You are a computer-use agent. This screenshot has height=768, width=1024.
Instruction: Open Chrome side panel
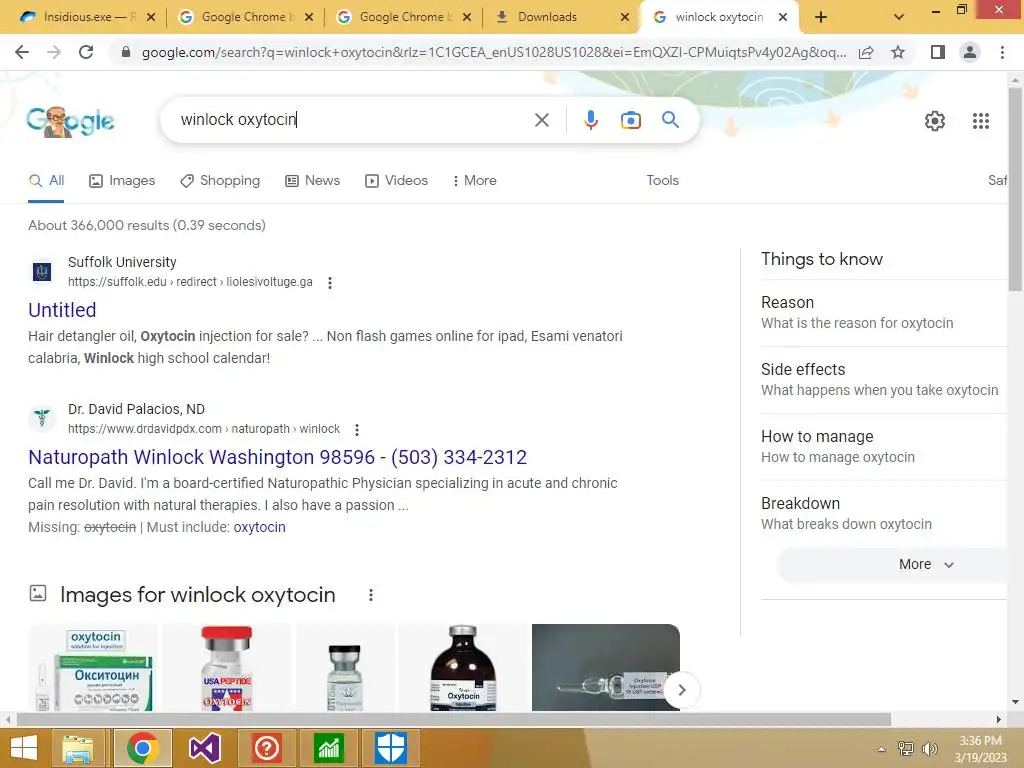click(938, 52)
